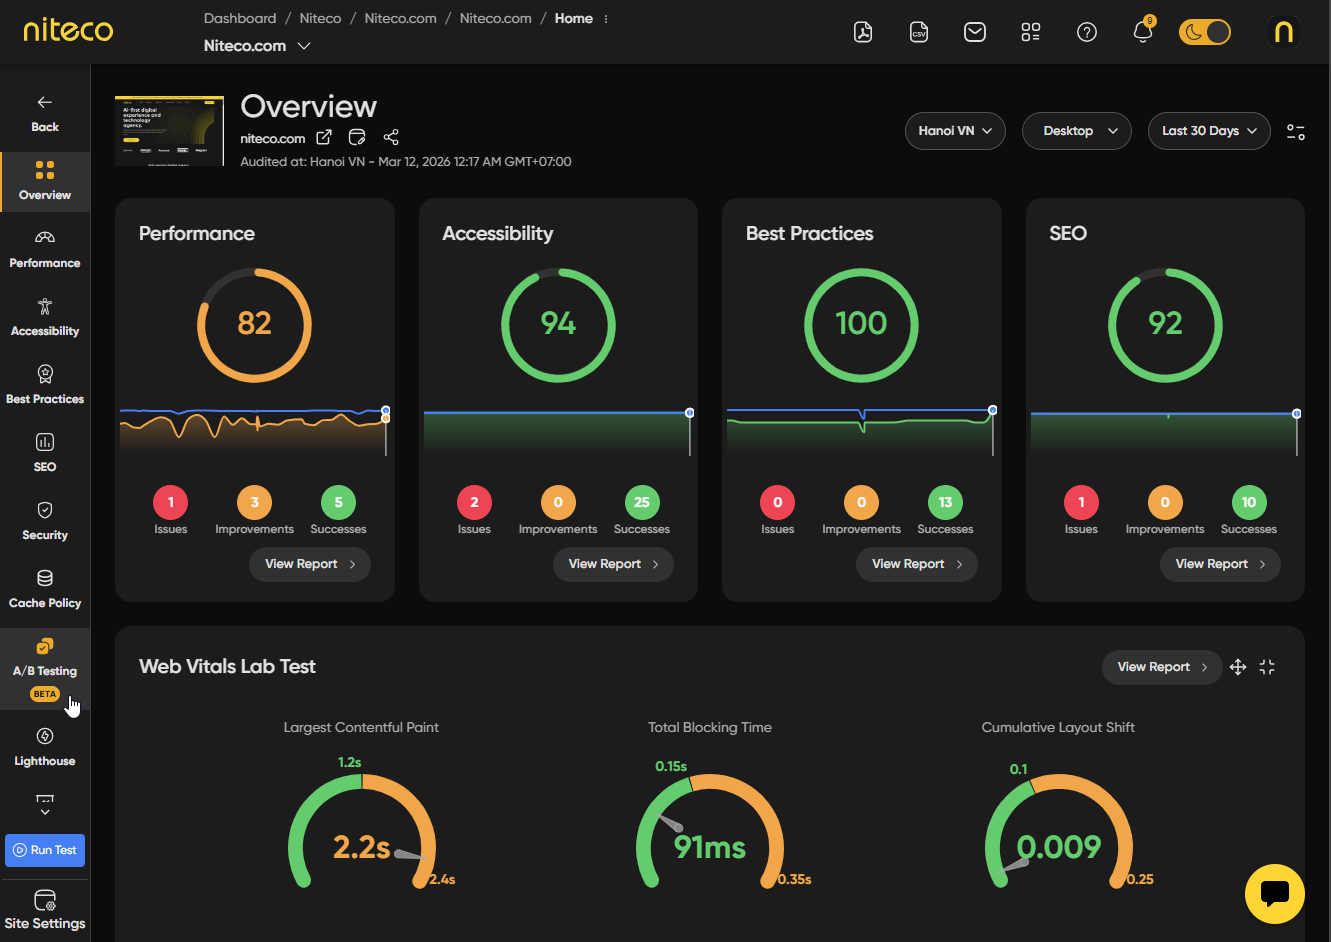The width and height of the screenshot is (1331, 942).
Task: Open the notifications bell
Action: click(x=1143, y=32)
